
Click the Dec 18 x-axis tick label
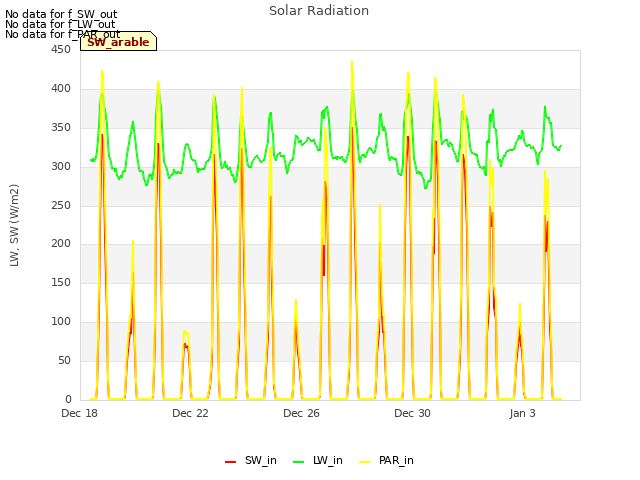click(x=80, y=413)
